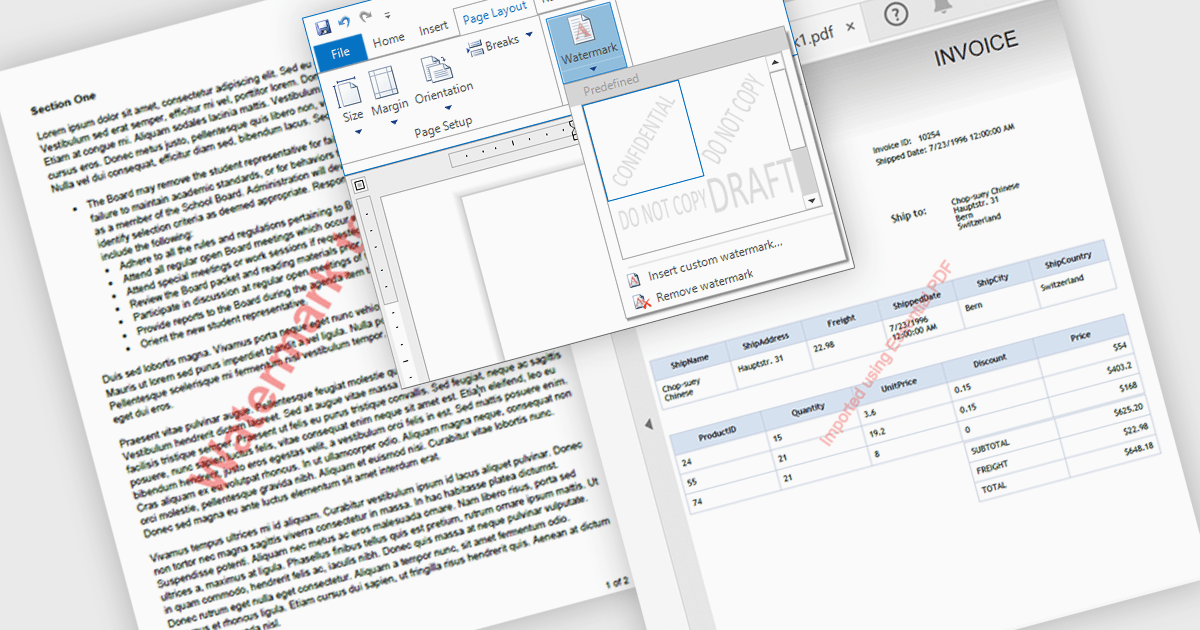Click the Quantity column header
This screenshot has width=1200, height=630.
point(809,409)
